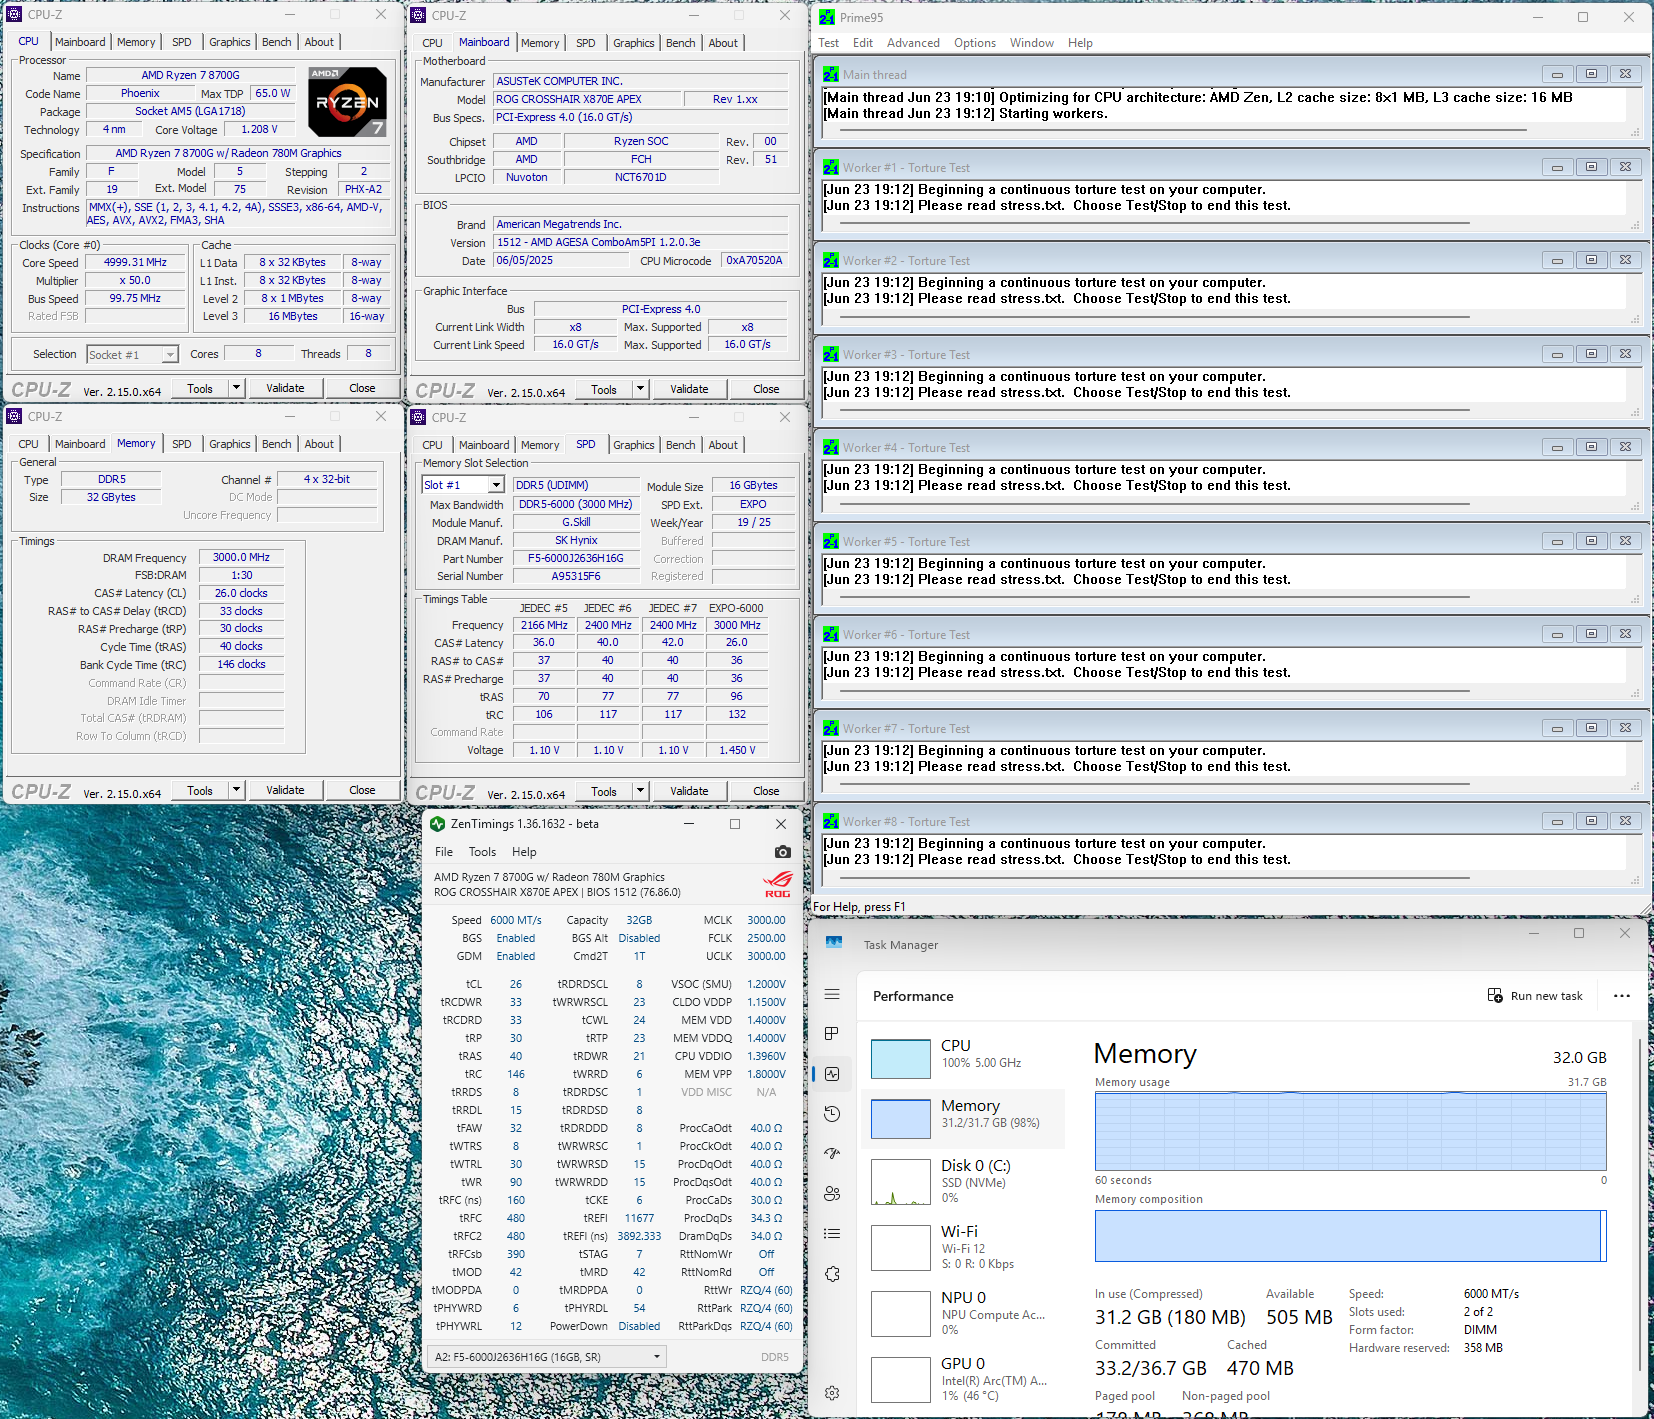The width and height of the screenshot is (1654, 1419).
Task: Select Memory entry in Task Manager performance list
Action: point(964,1119)
